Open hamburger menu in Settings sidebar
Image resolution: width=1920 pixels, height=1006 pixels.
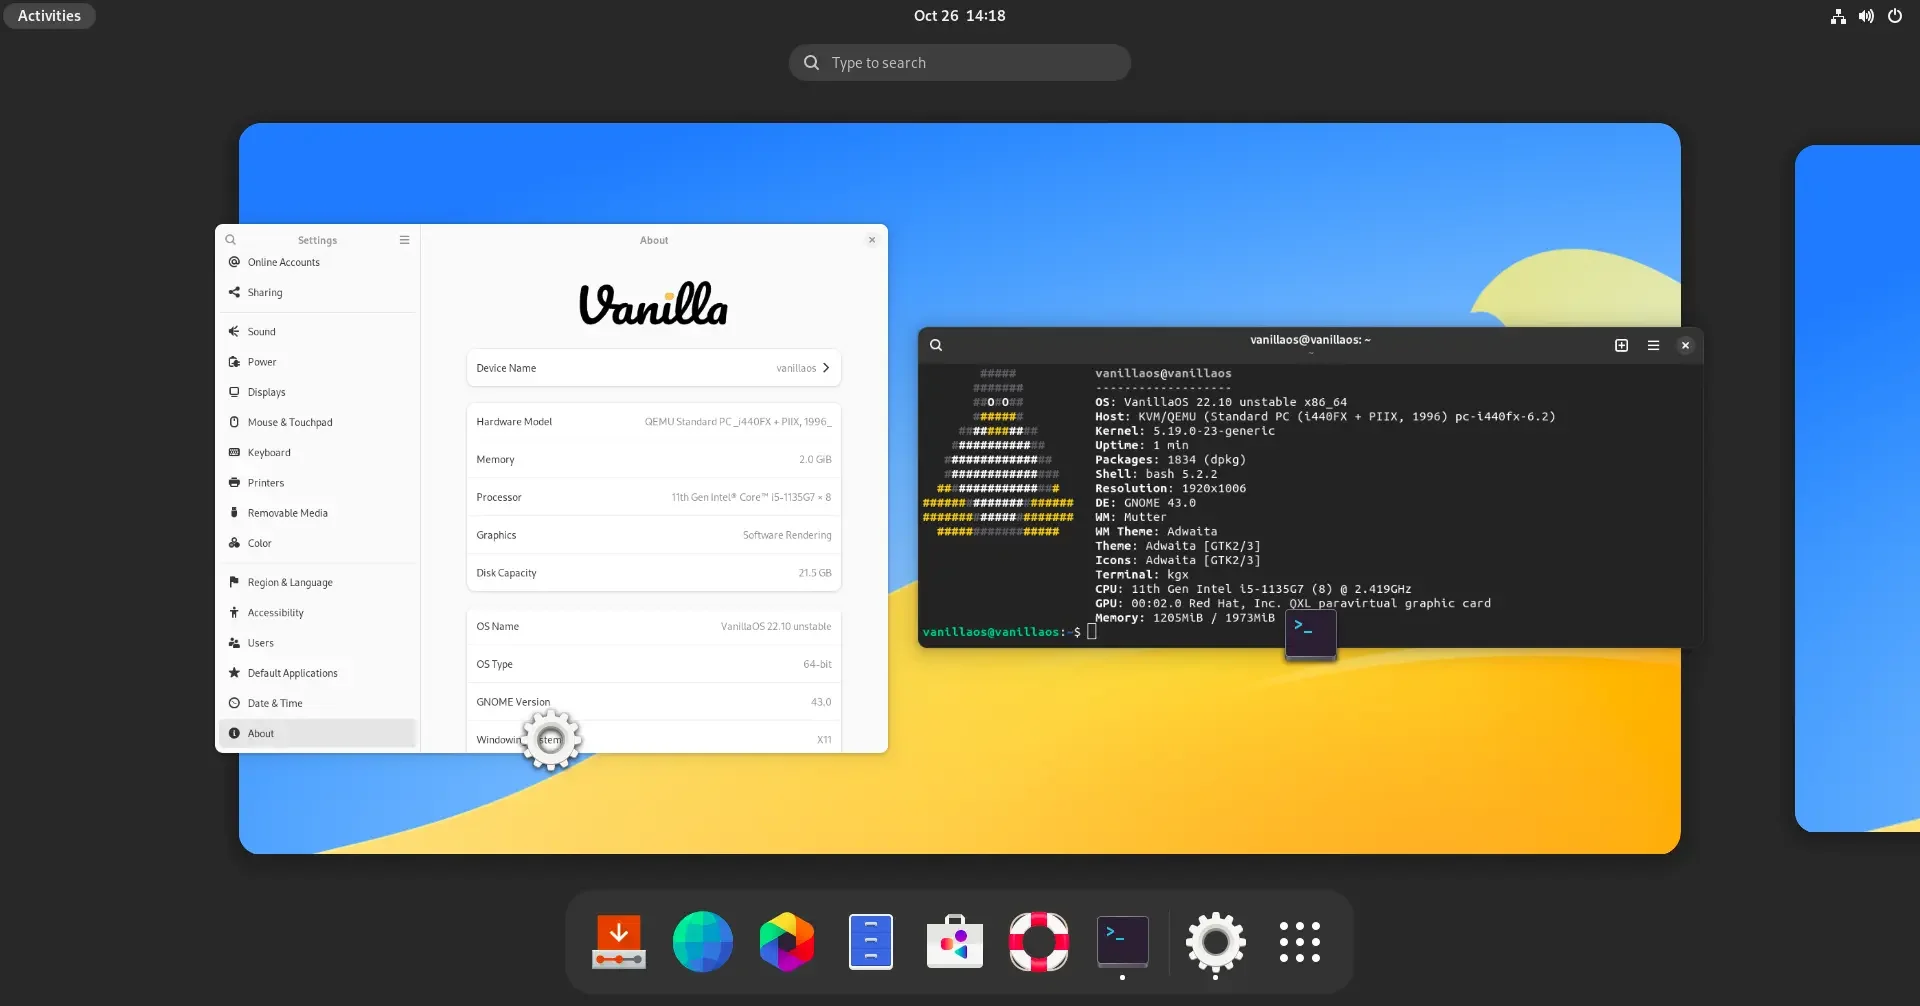point(404,240)
